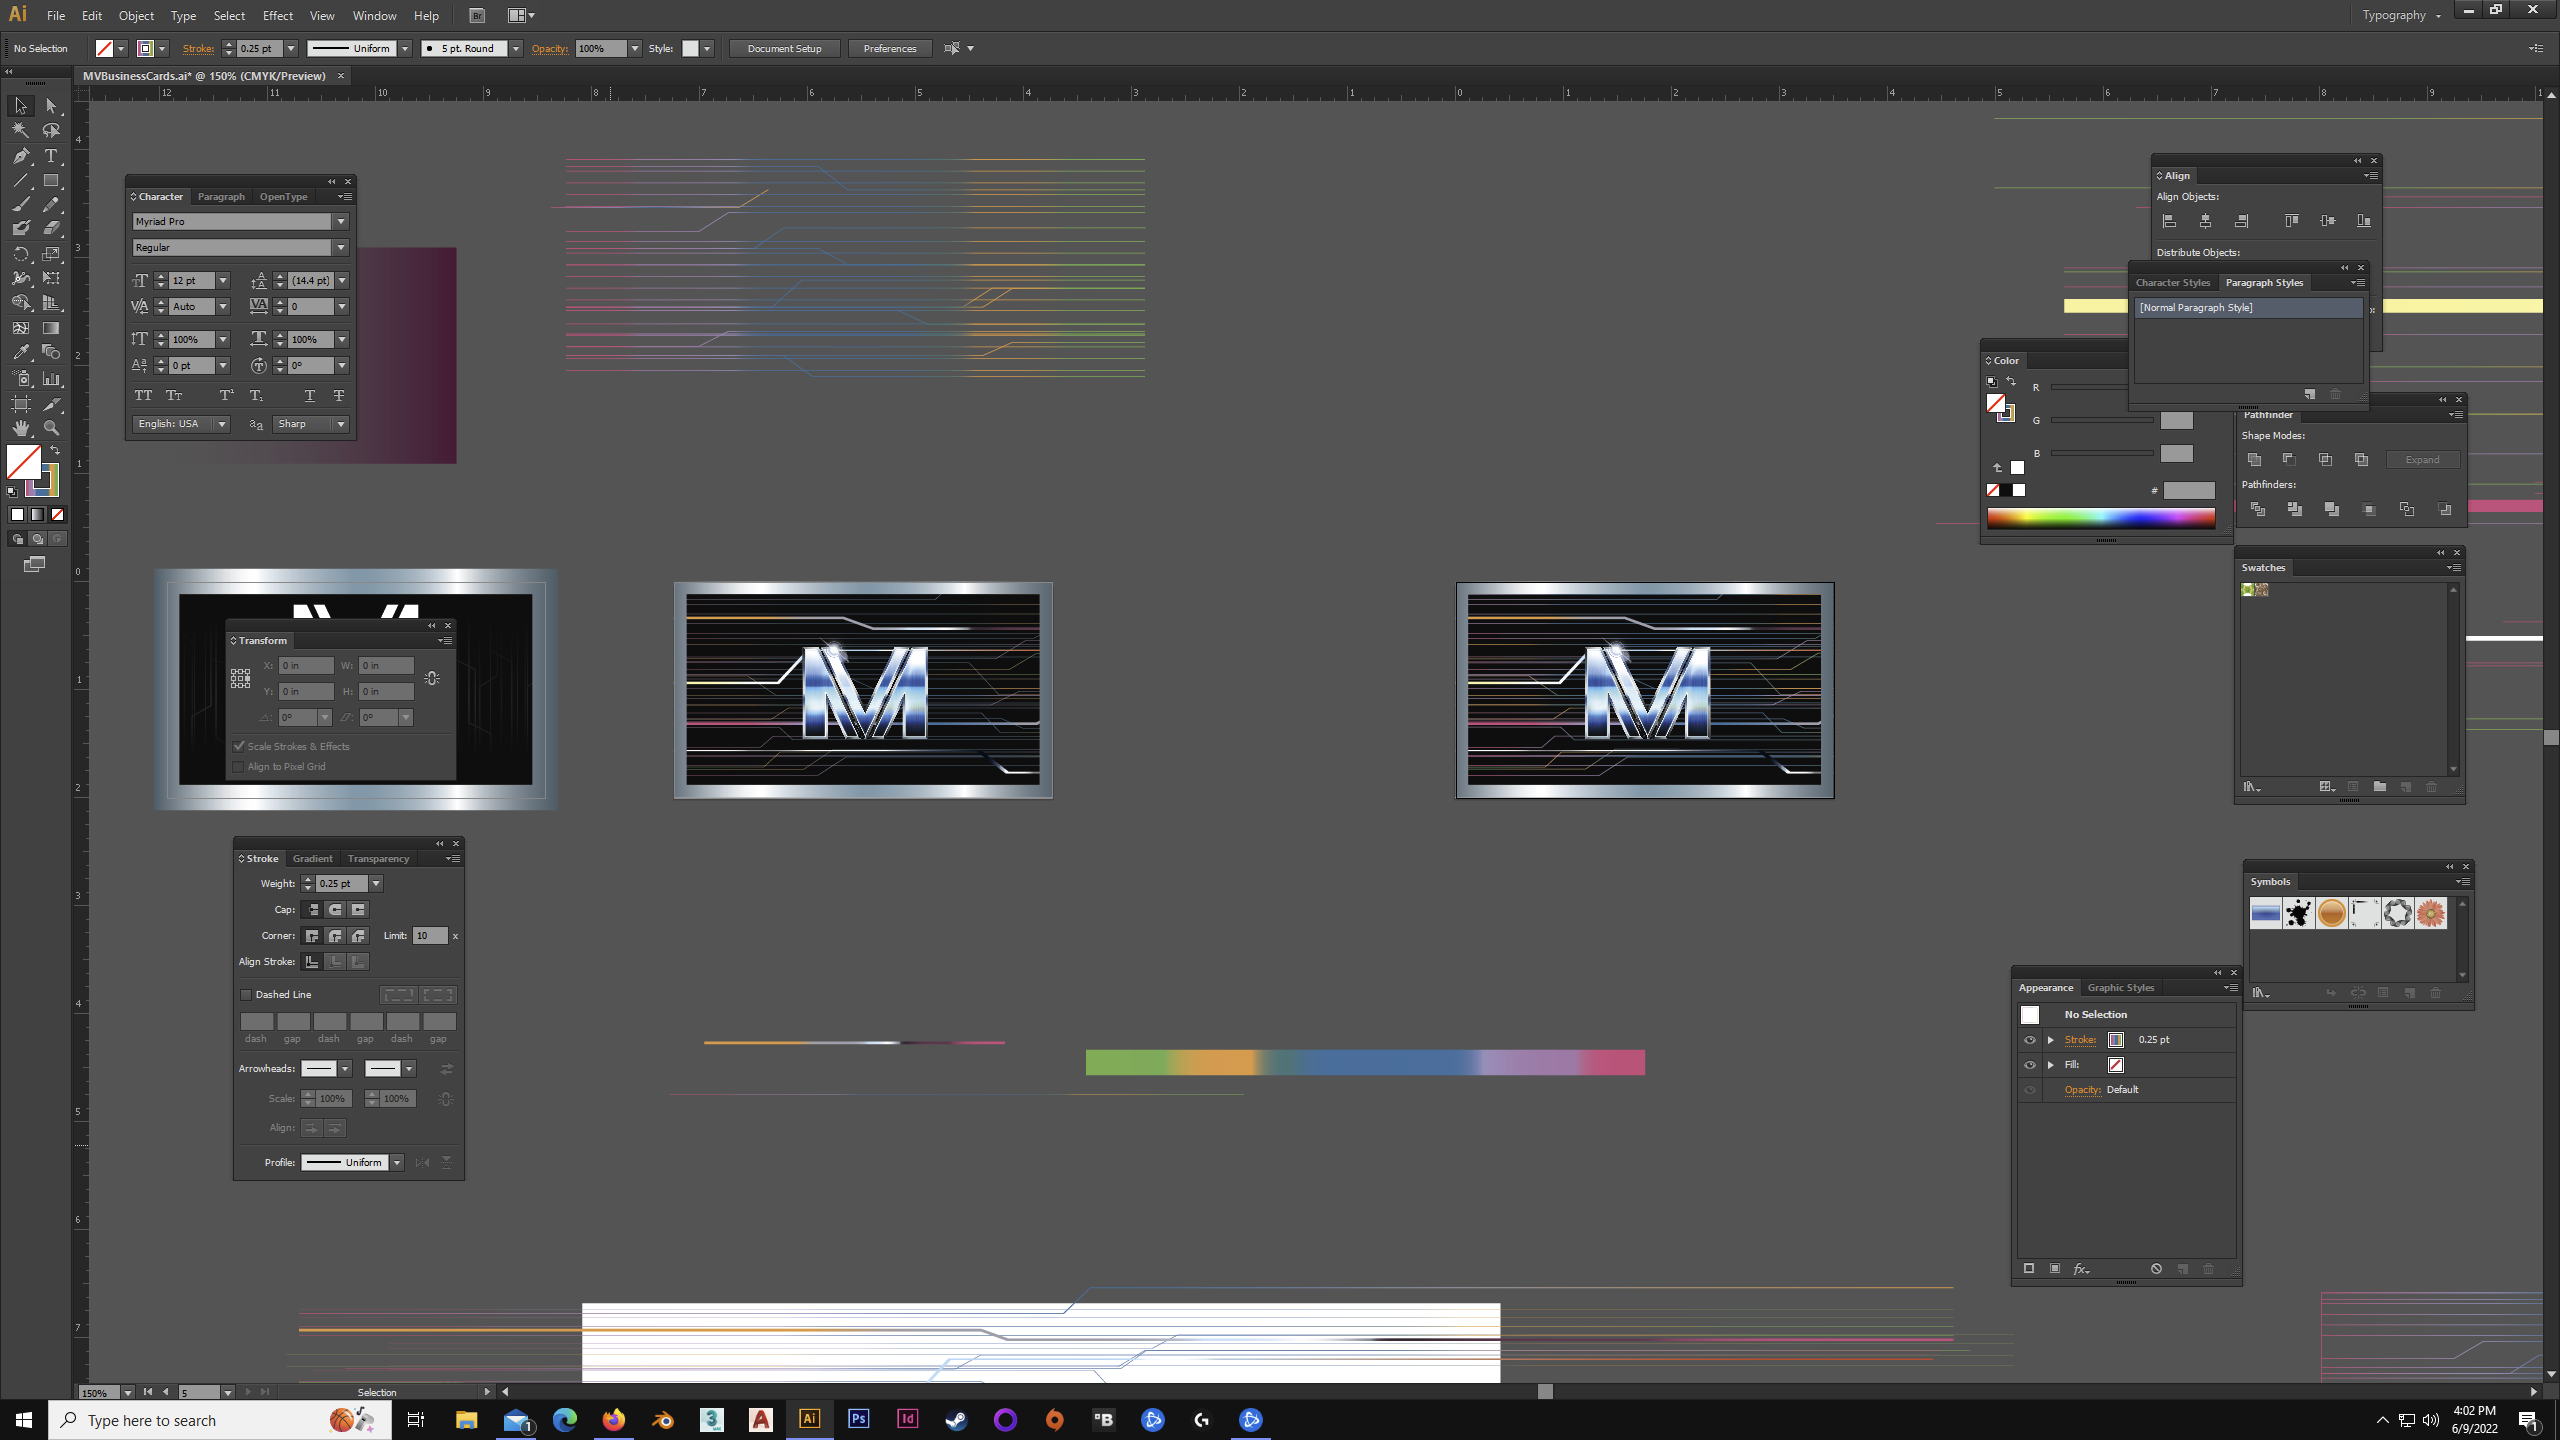
Task: Select the Rotate tool
Action: tap(20, 254)
